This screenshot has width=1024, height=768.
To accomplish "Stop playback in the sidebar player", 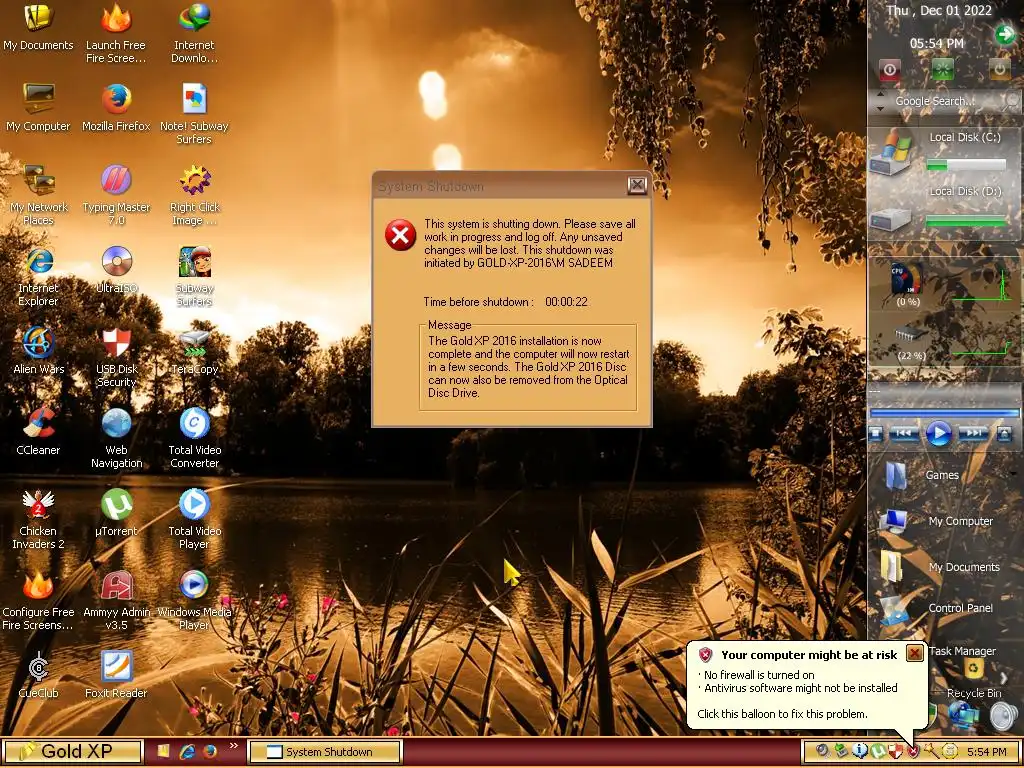I will pos(876,434).
